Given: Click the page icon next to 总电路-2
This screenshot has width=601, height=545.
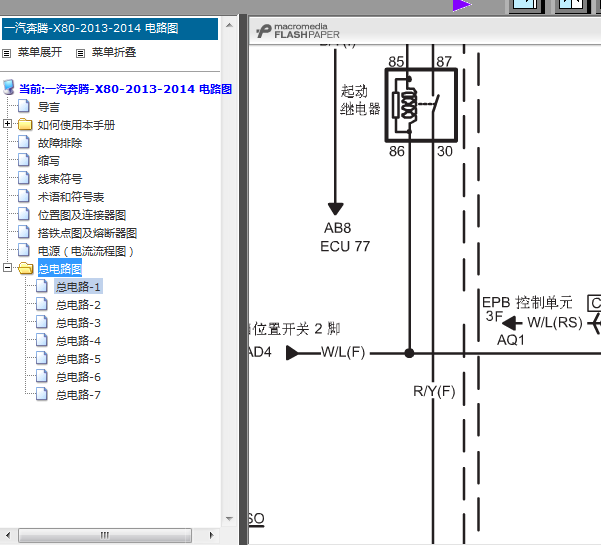Looking at the screenshot, I should click(x=42, y=304).
